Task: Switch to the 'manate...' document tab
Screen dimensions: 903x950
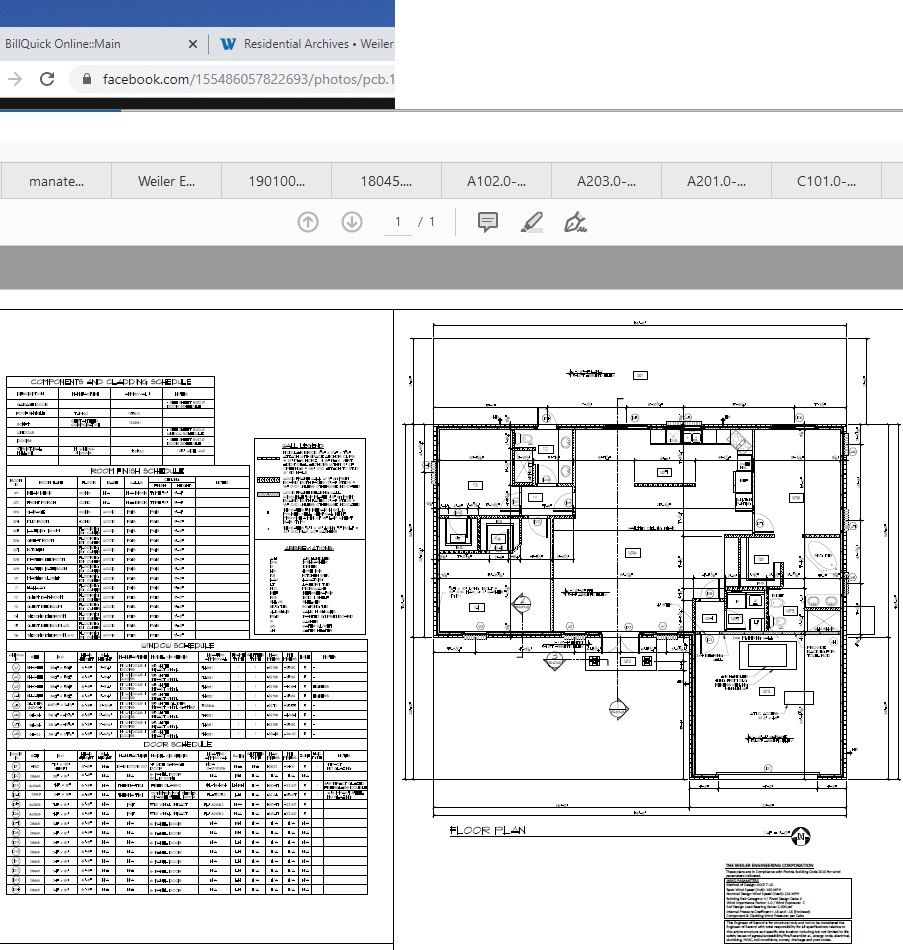Action: [57, 181]
